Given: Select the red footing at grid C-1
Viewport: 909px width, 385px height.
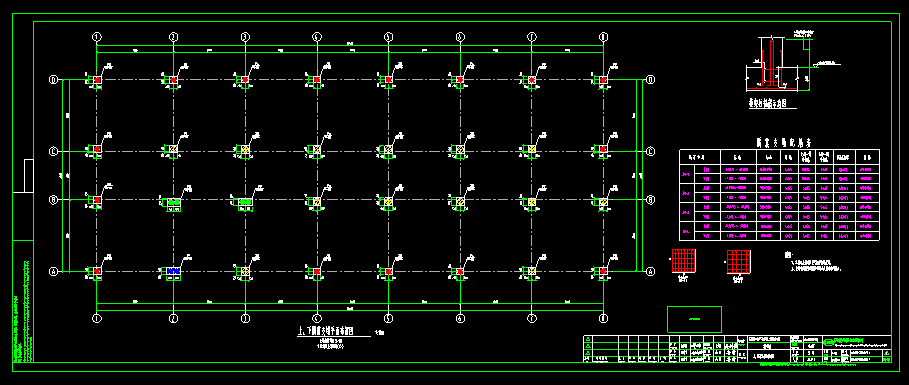Looking at the screenshot, I should point(97,149).
